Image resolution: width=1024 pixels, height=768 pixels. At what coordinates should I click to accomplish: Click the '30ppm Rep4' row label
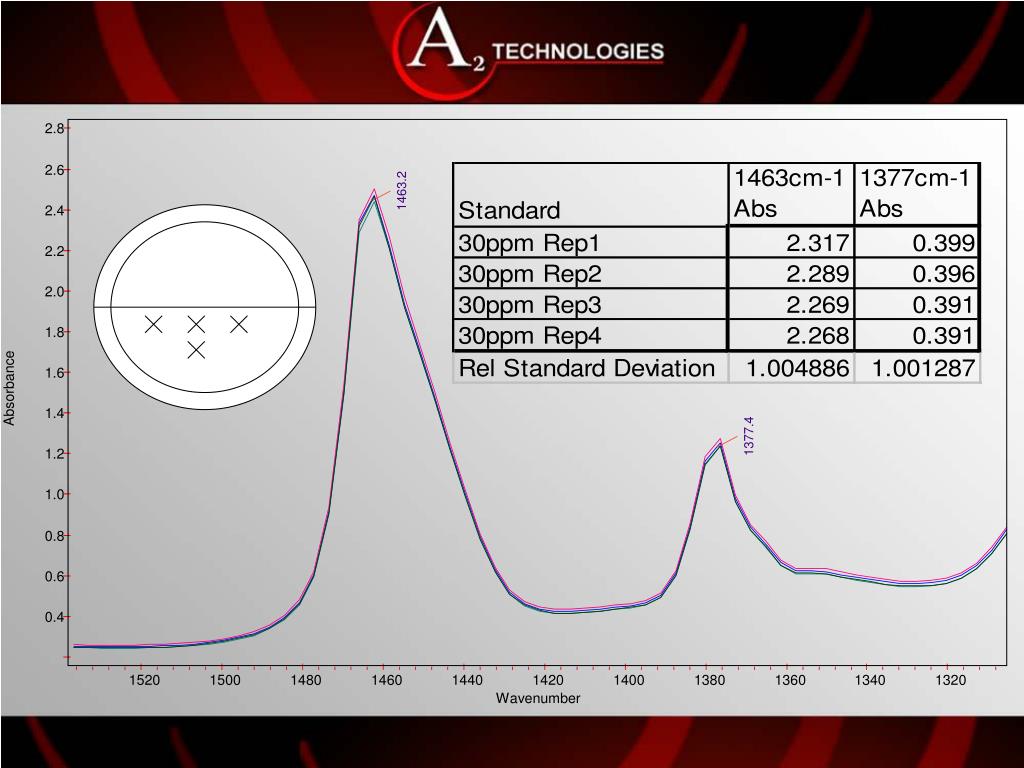(x=530, y=336)
